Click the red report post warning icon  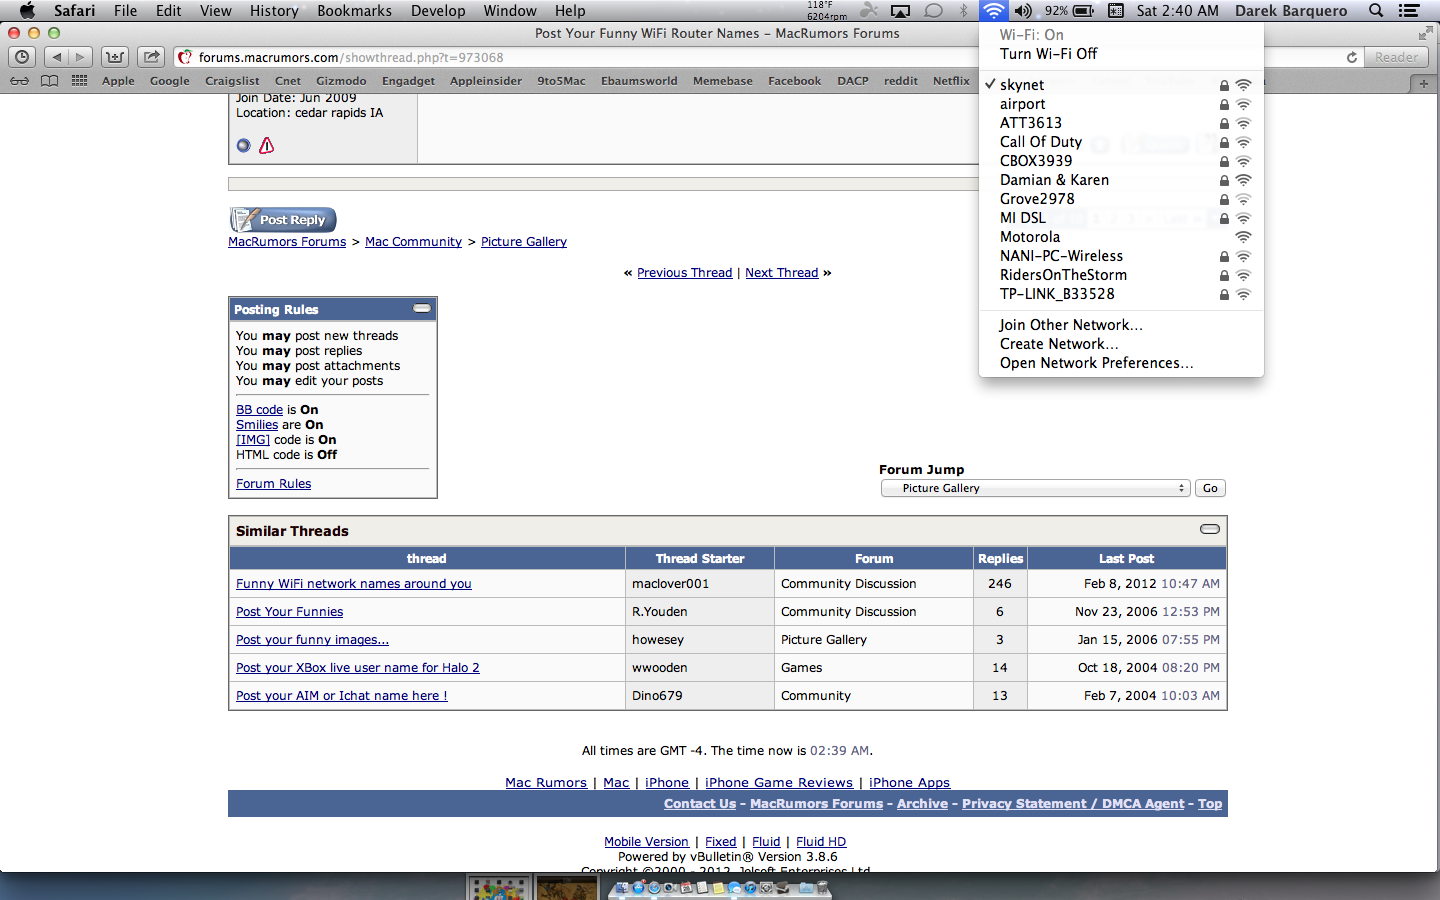[266, 145]
